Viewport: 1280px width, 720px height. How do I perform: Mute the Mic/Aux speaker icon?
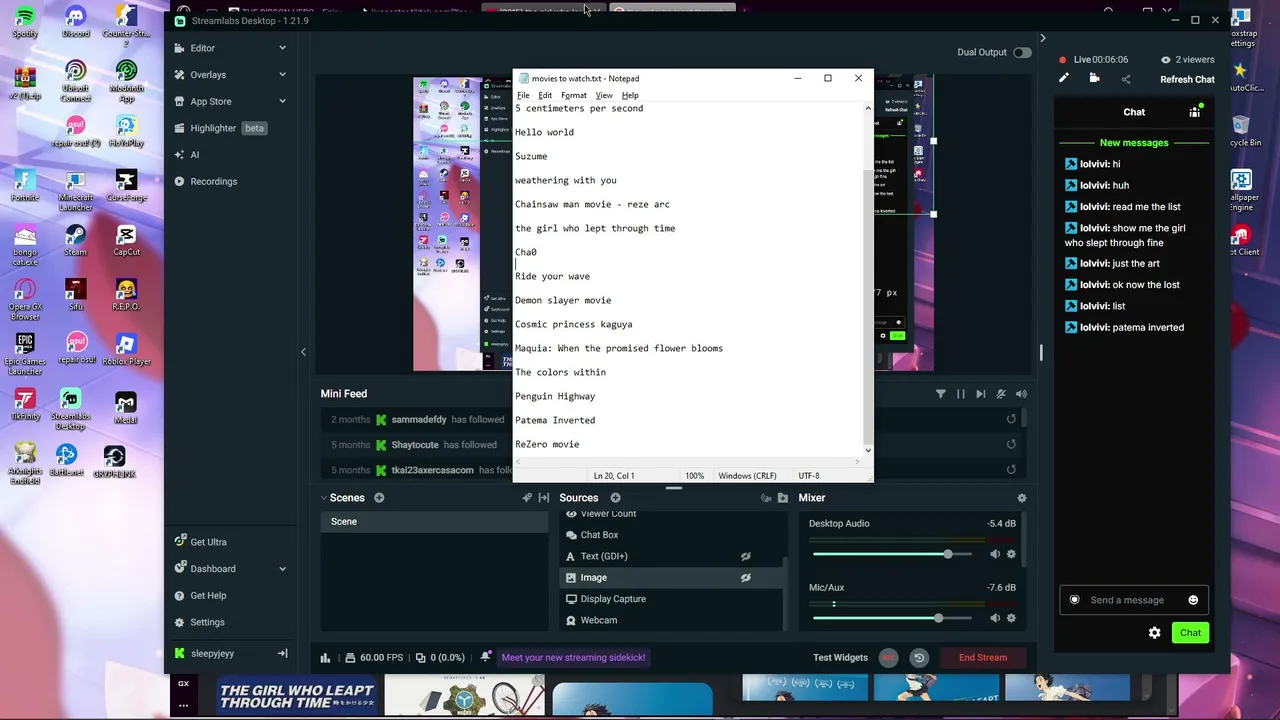click(995, 618)
